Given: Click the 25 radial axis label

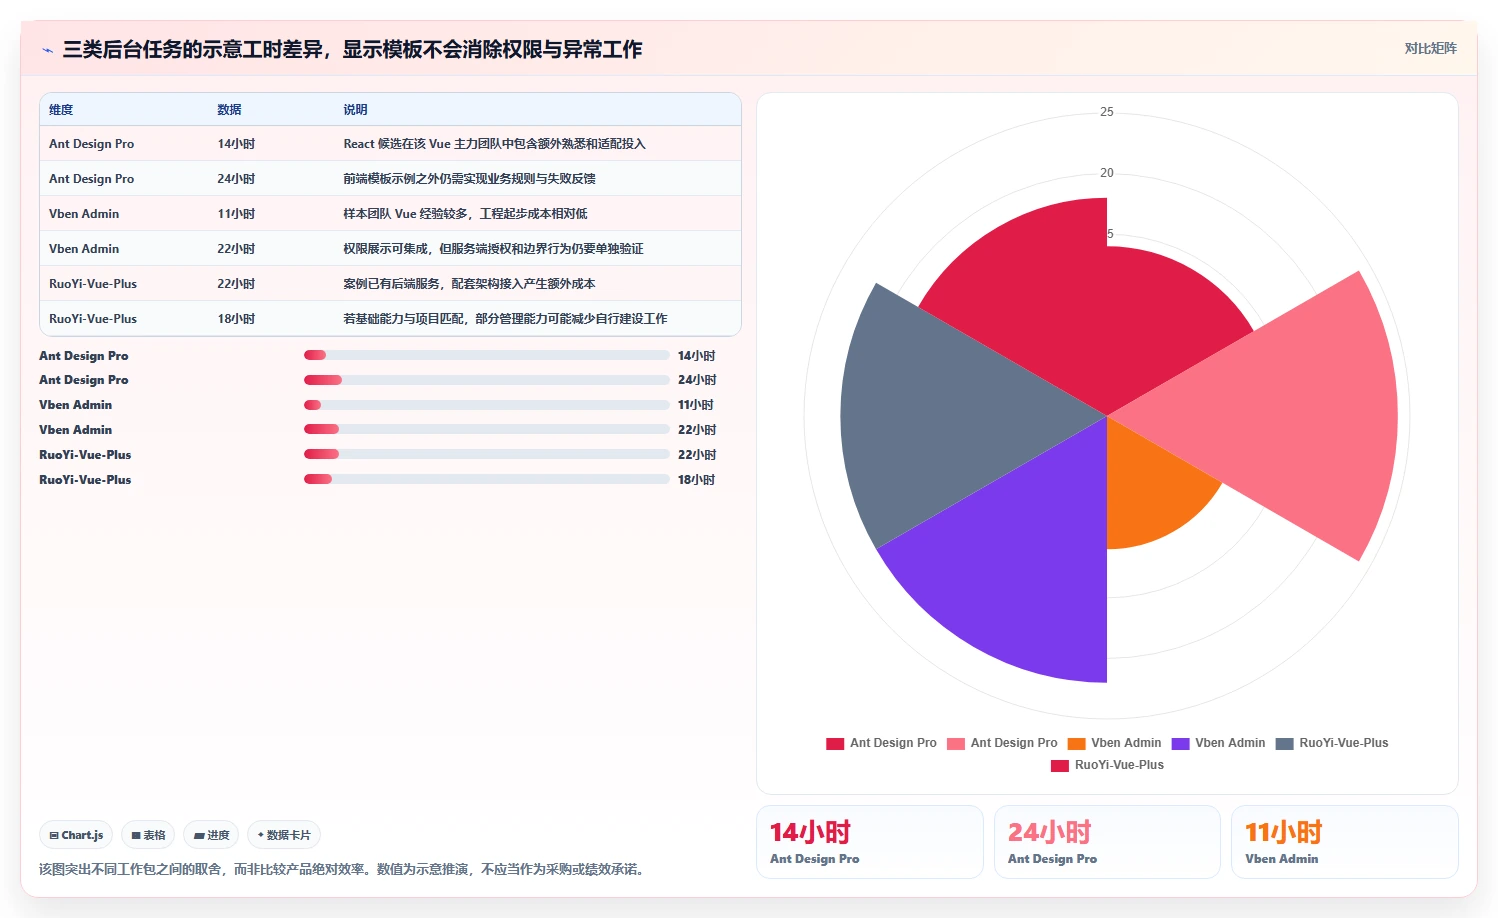Looking at the screenshot, I should click(x=1107, y=112).
